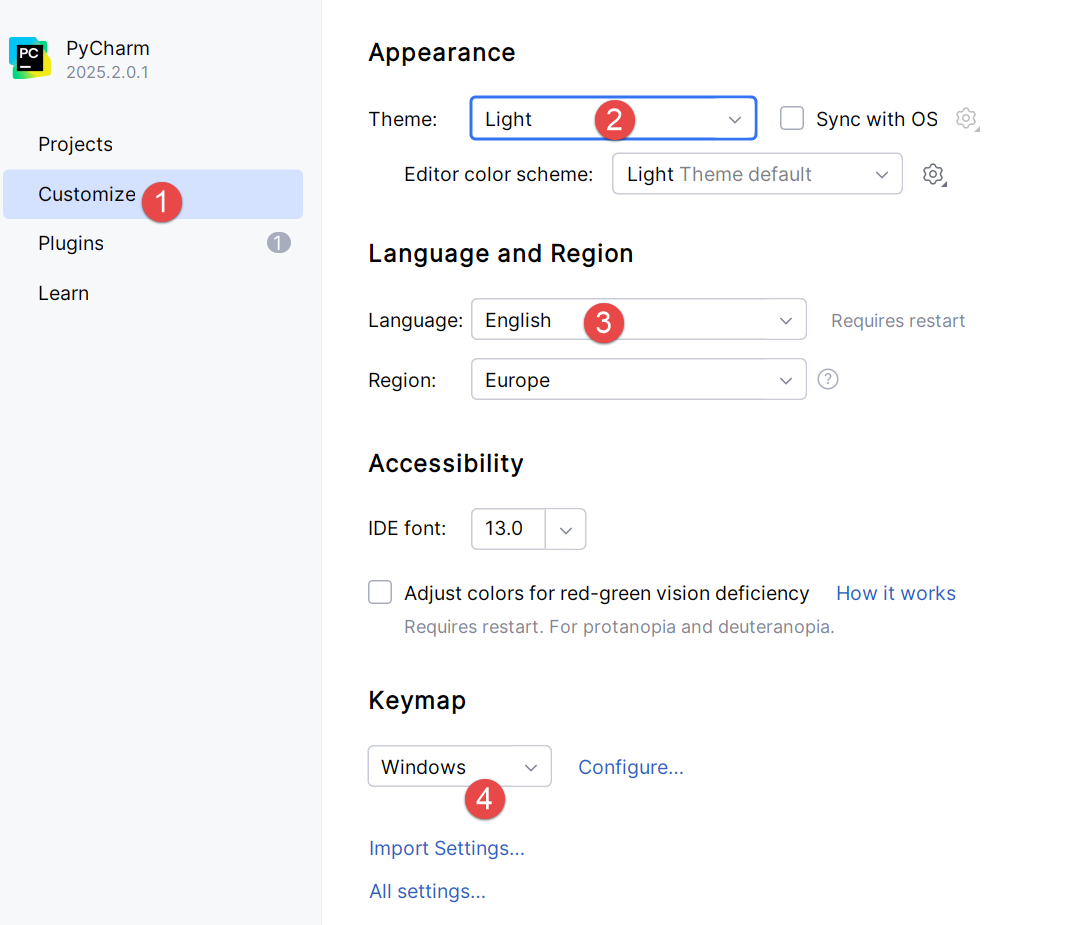Enable the Sync with OS checkbox
Screen dimensions: 1079x925
(792, 119)
